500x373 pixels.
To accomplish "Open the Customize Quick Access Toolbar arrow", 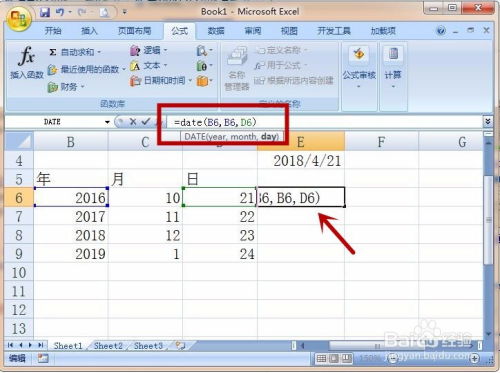I will 124,12.
